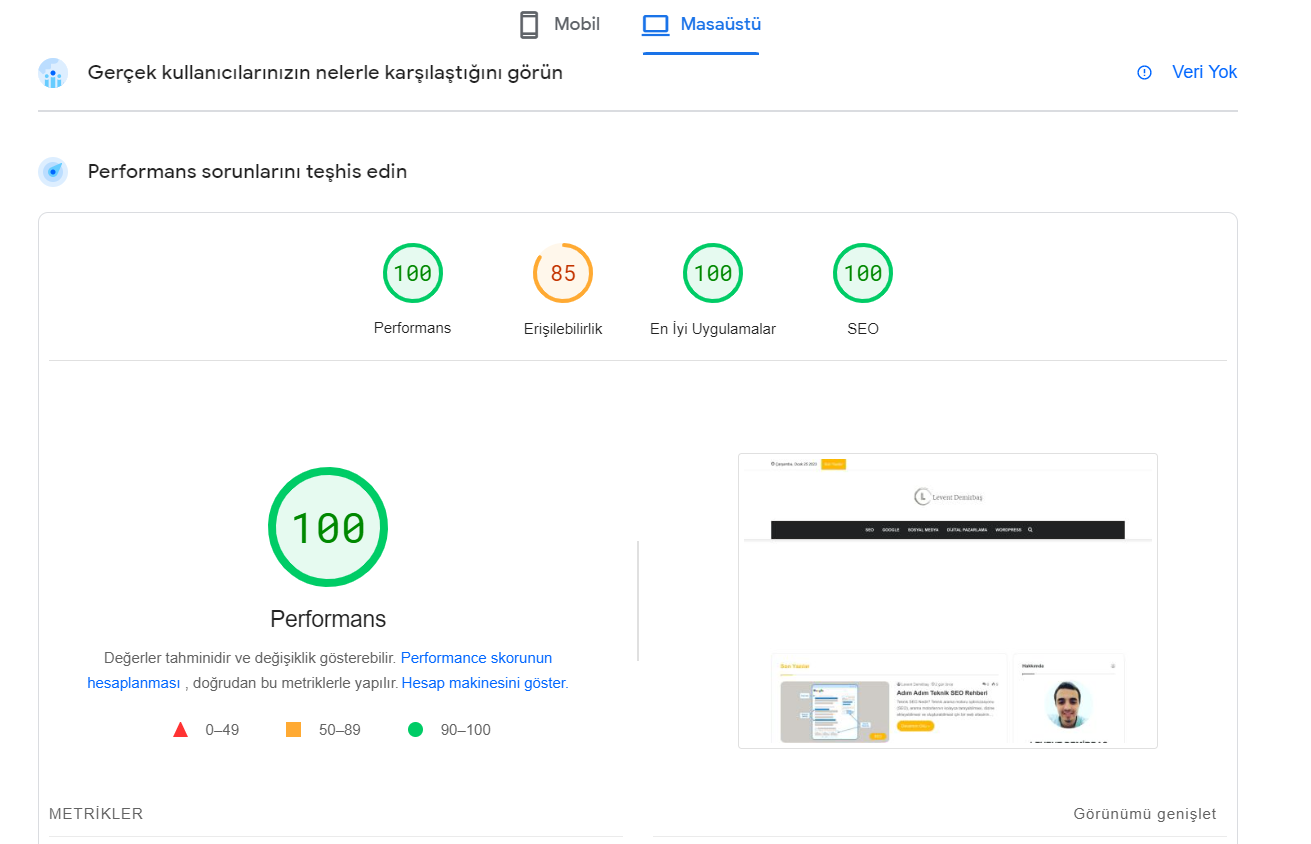Click the large Performans title text
Image resolution: width=1311 pixels, height=844 pixels.
[x=328, y=619]
